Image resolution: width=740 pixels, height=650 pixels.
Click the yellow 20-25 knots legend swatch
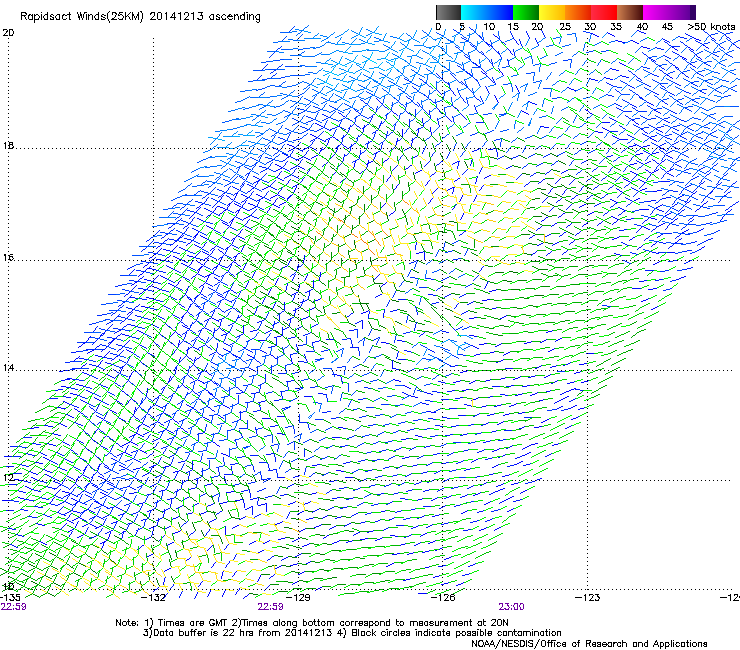point(552,12)
